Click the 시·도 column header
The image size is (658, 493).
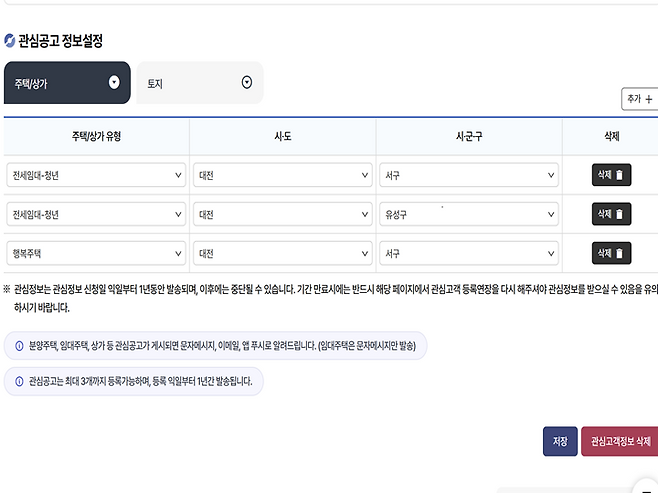pos(282,136)
